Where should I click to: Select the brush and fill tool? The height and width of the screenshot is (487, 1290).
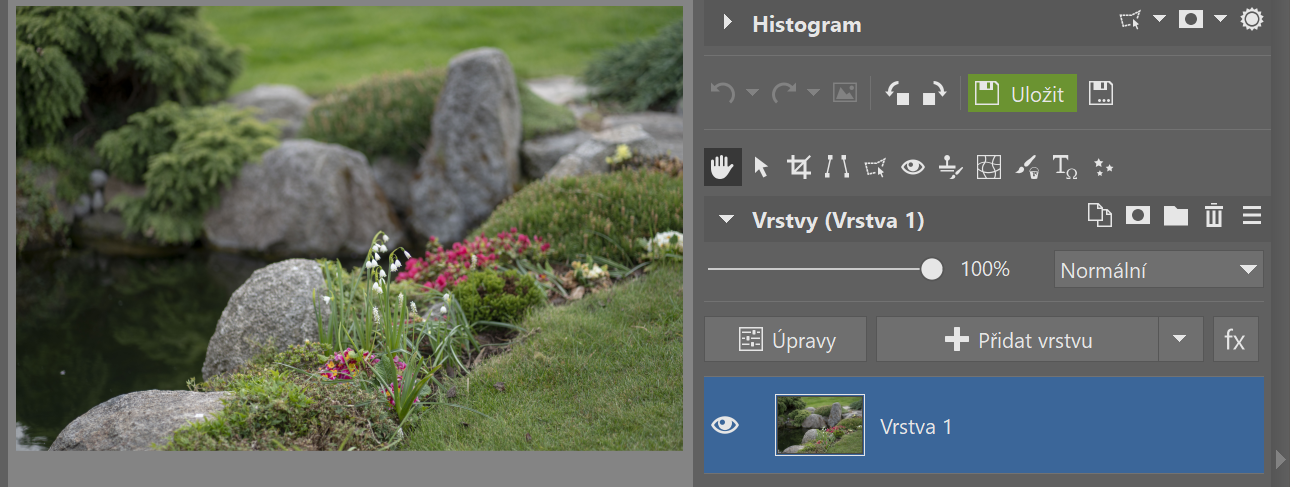click(x=1026, y=167)
